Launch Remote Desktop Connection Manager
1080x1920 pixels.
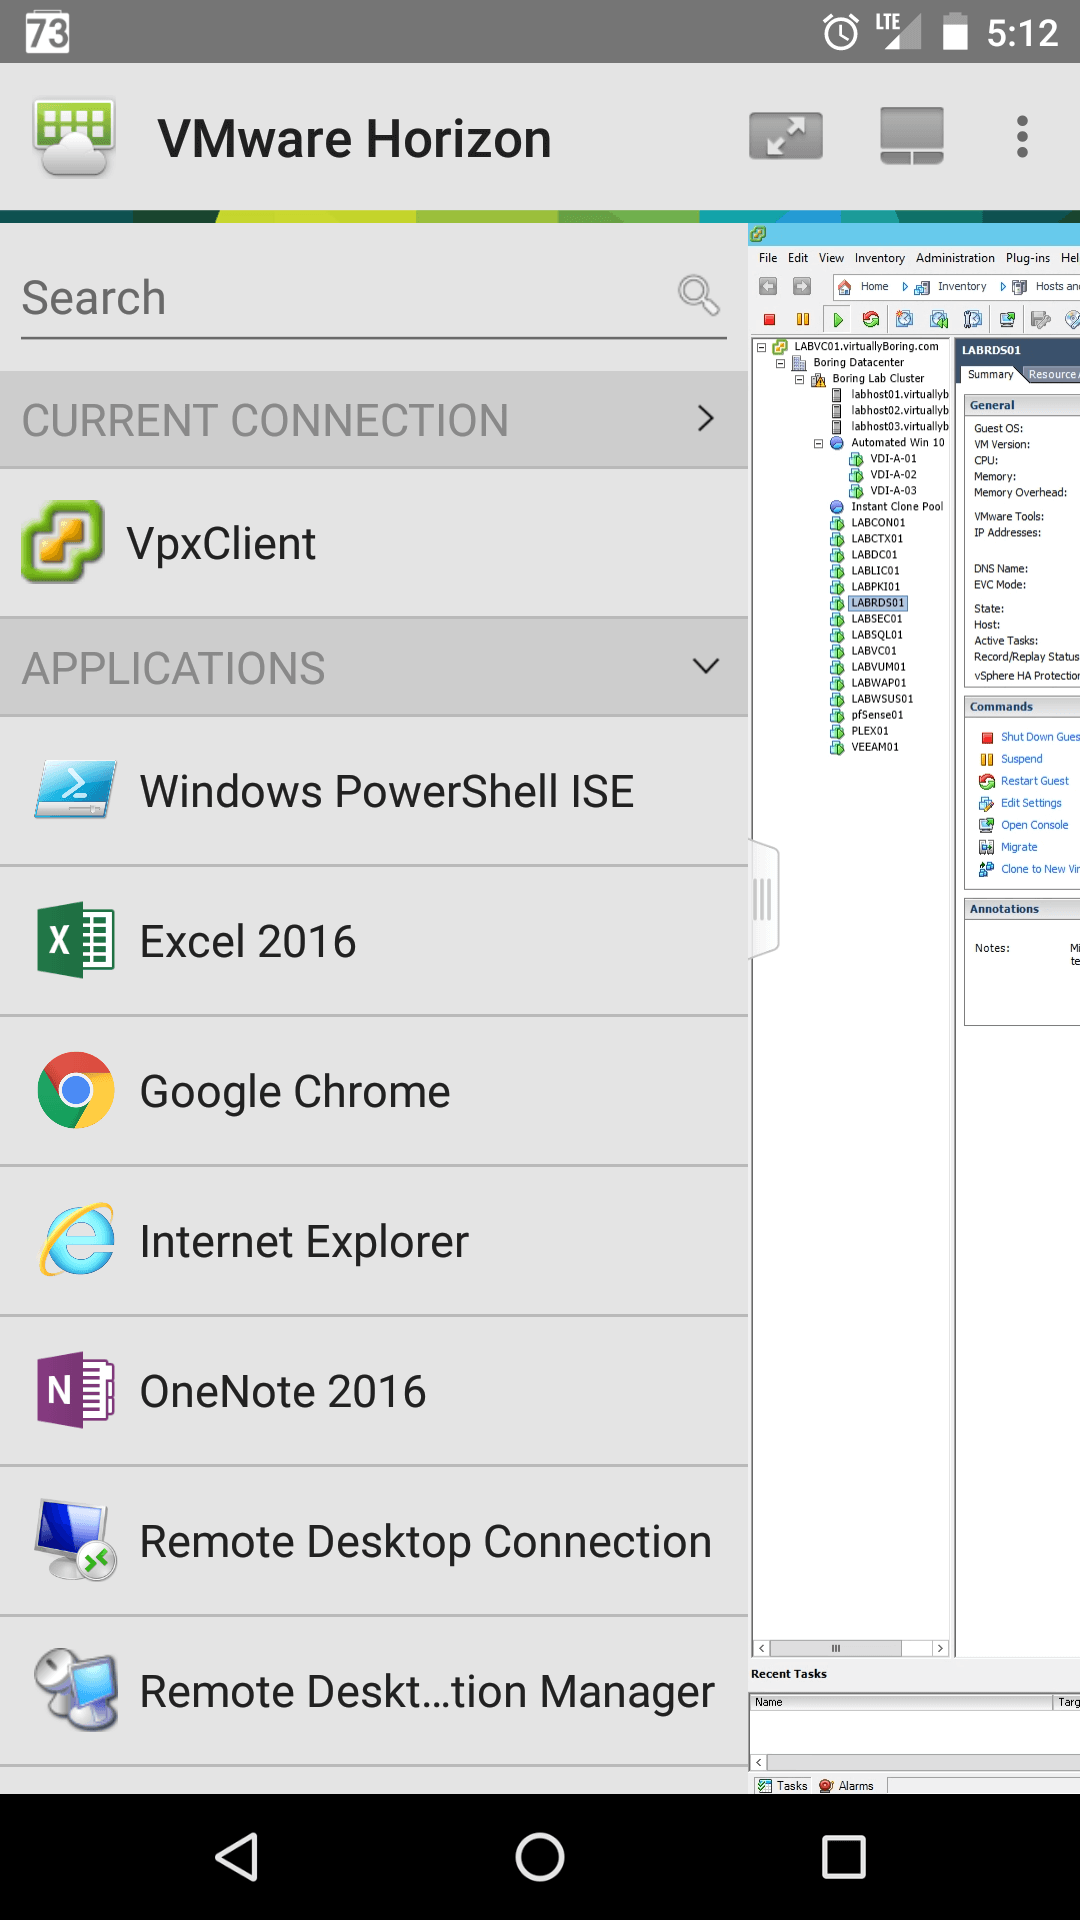[374, 1691]
